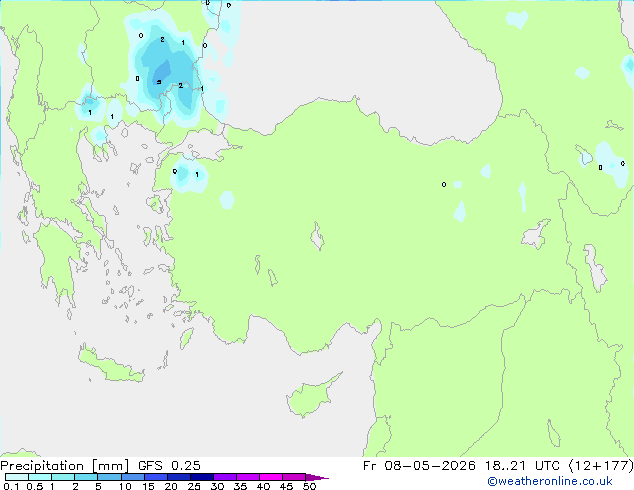The height and width of the screenshot is (490, 634).
Task: Click the 'Precipitation [mm]' title text
Action: coord(65,466)
